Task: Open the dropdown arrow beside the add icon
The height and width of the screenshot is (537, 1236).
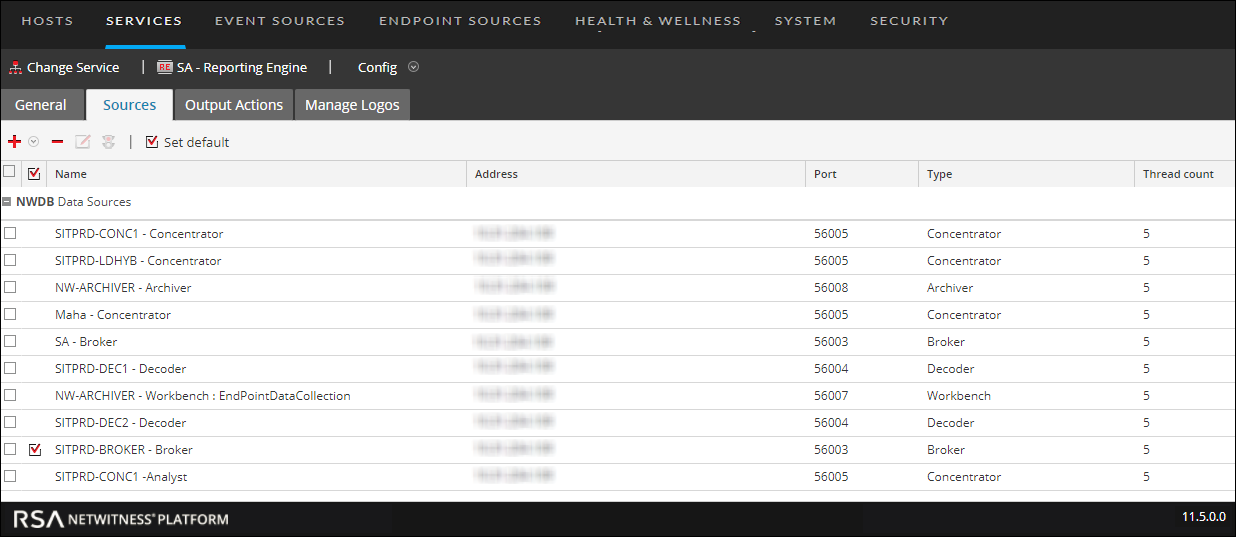Action: tap(33, 142)
